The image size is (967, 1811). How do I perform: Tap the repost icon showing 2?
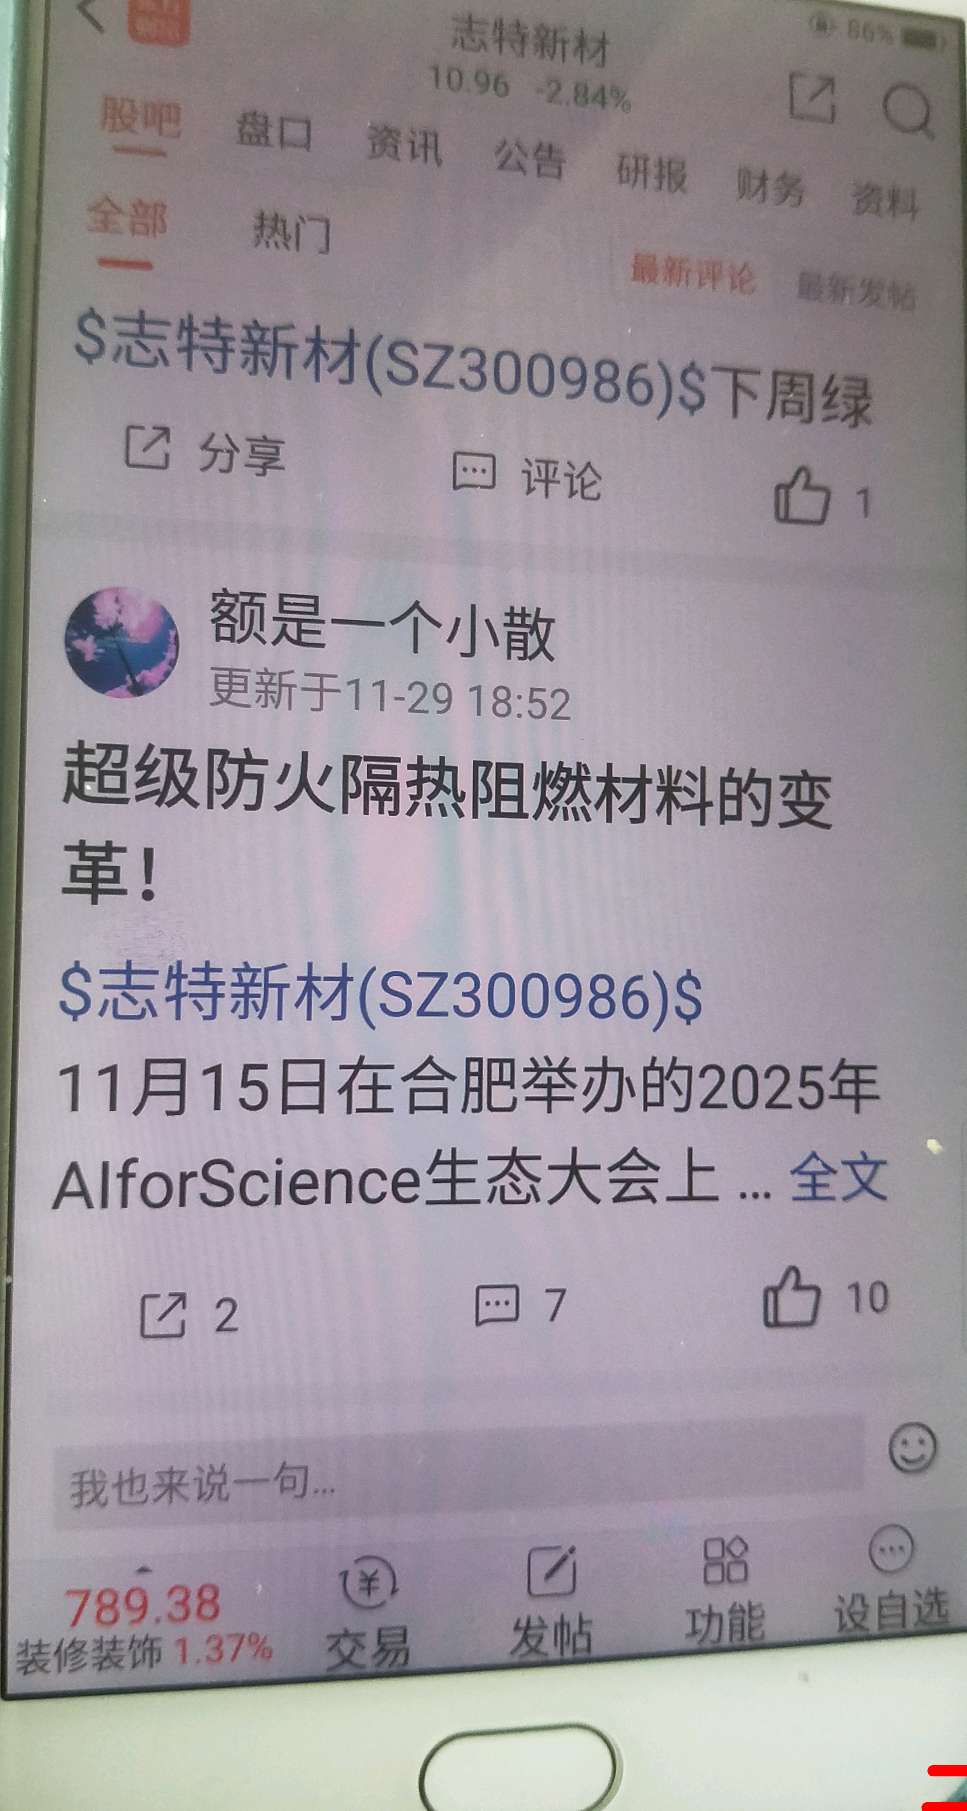164,1315
